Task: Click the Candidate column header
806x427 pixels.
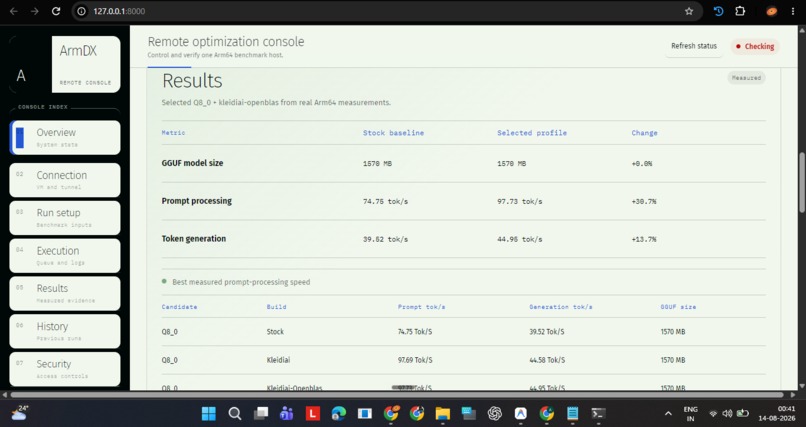Action: click(179, 307)
